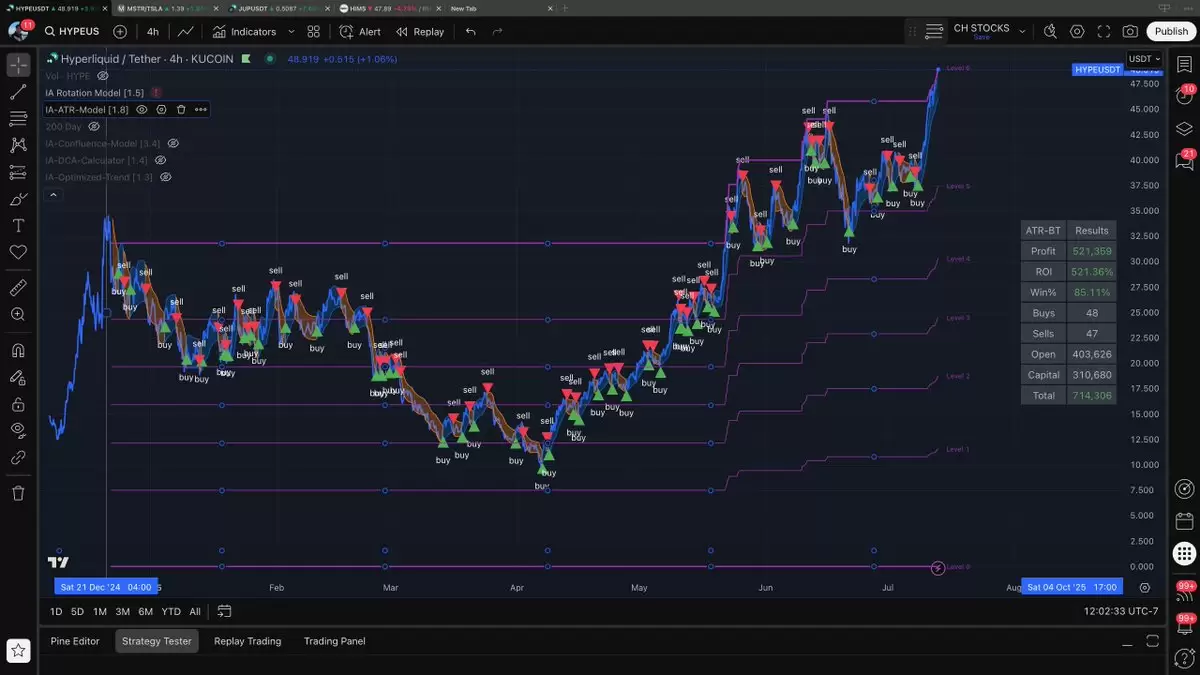Open the layout setup lines icon
Viewport: 1200px width, 675px height.
coord(934,31)
